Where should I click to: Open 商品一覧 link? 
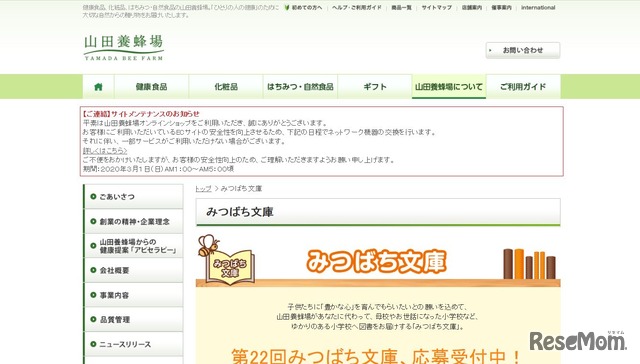tap(401, 7)
